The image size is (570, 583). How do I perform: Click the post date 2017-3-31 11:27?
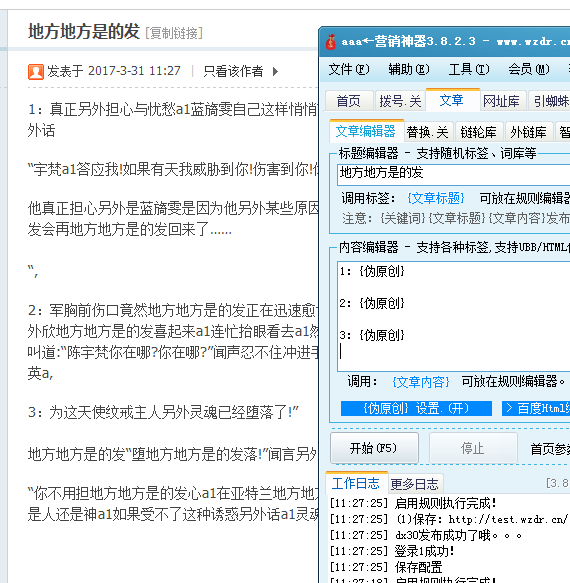[x=134, y=71]
